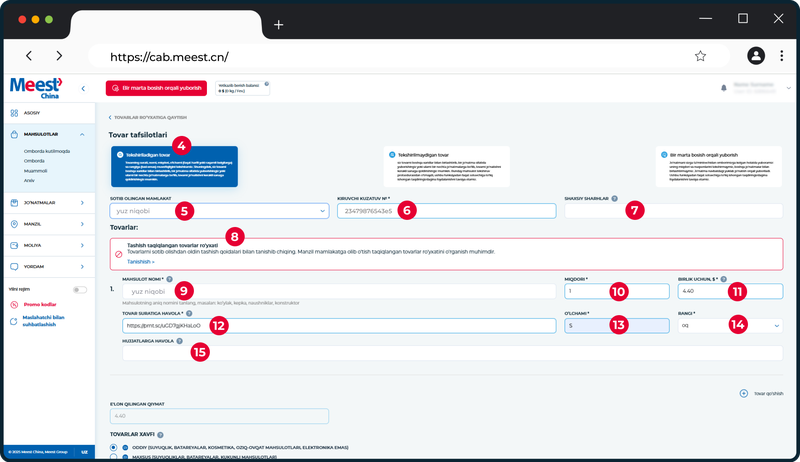Toggle the Yilni rejim switch
Viewport: 800px width, 462px height.
pyautogui.click(x=80, y=290)
